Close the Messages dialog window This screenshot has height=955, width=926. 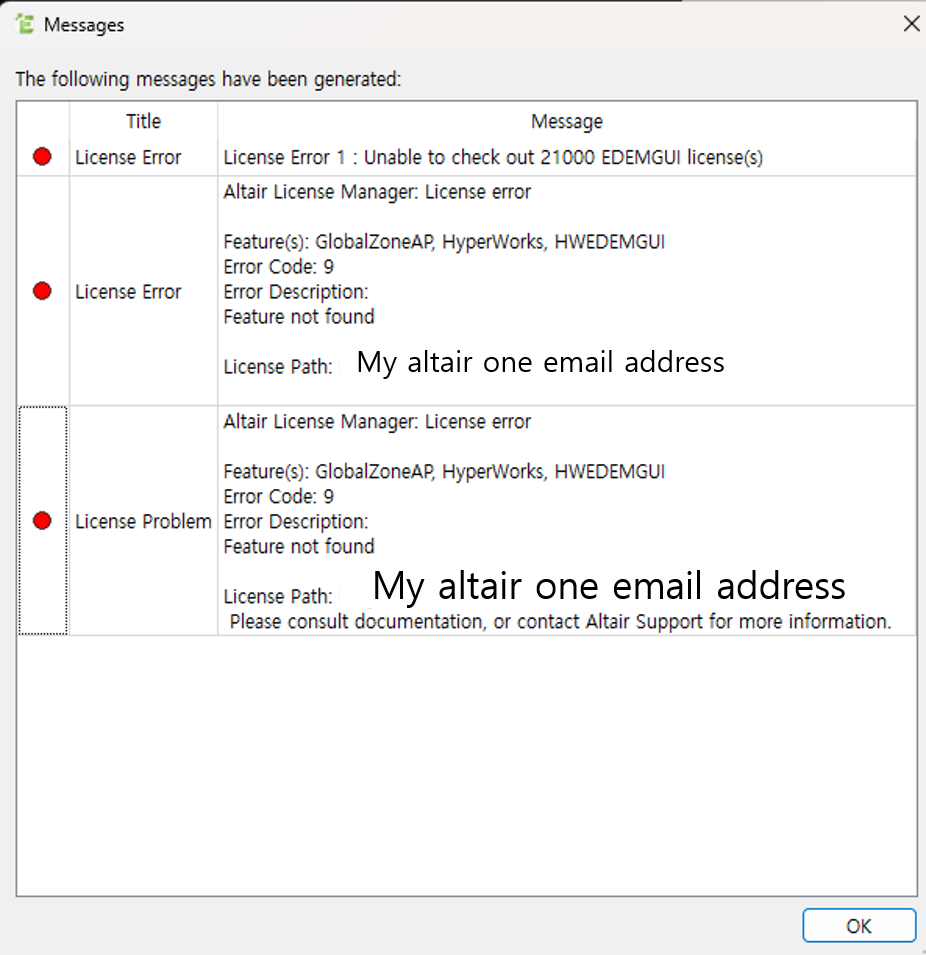point(911,24)
